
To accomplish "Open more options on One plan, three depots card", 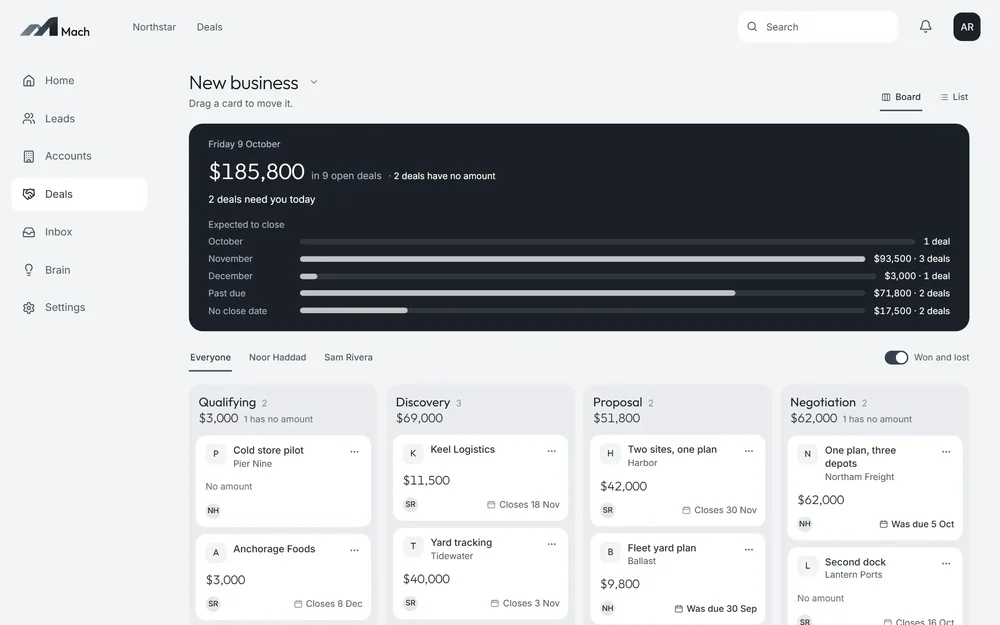I will (946, 452).
